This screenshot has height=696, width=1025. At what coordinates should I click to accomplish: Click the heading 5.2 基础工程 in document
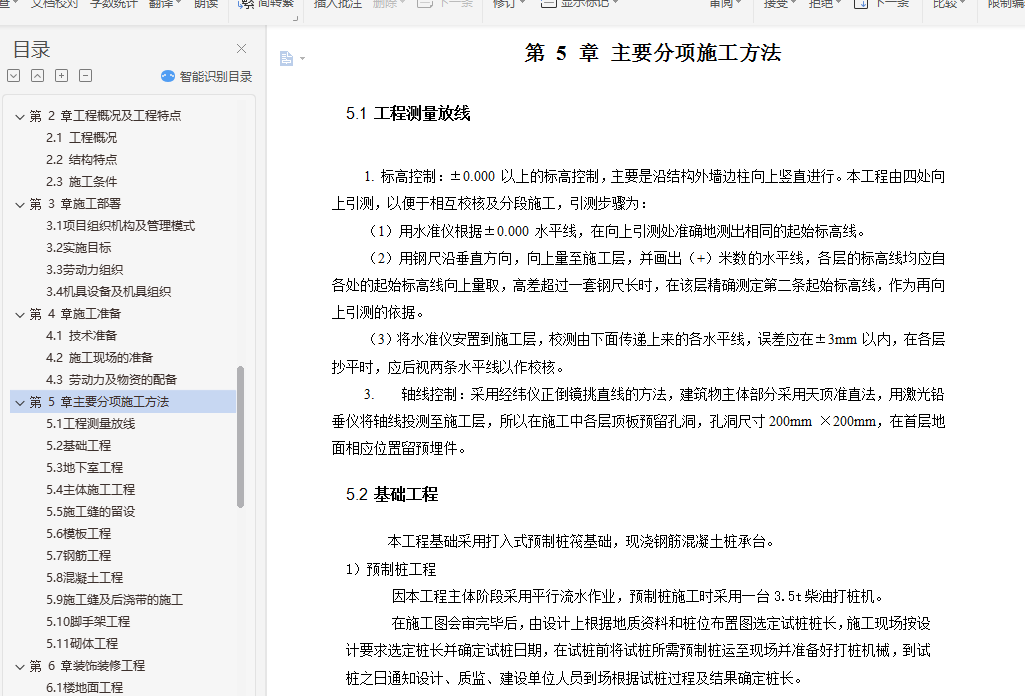coord(392,495)
